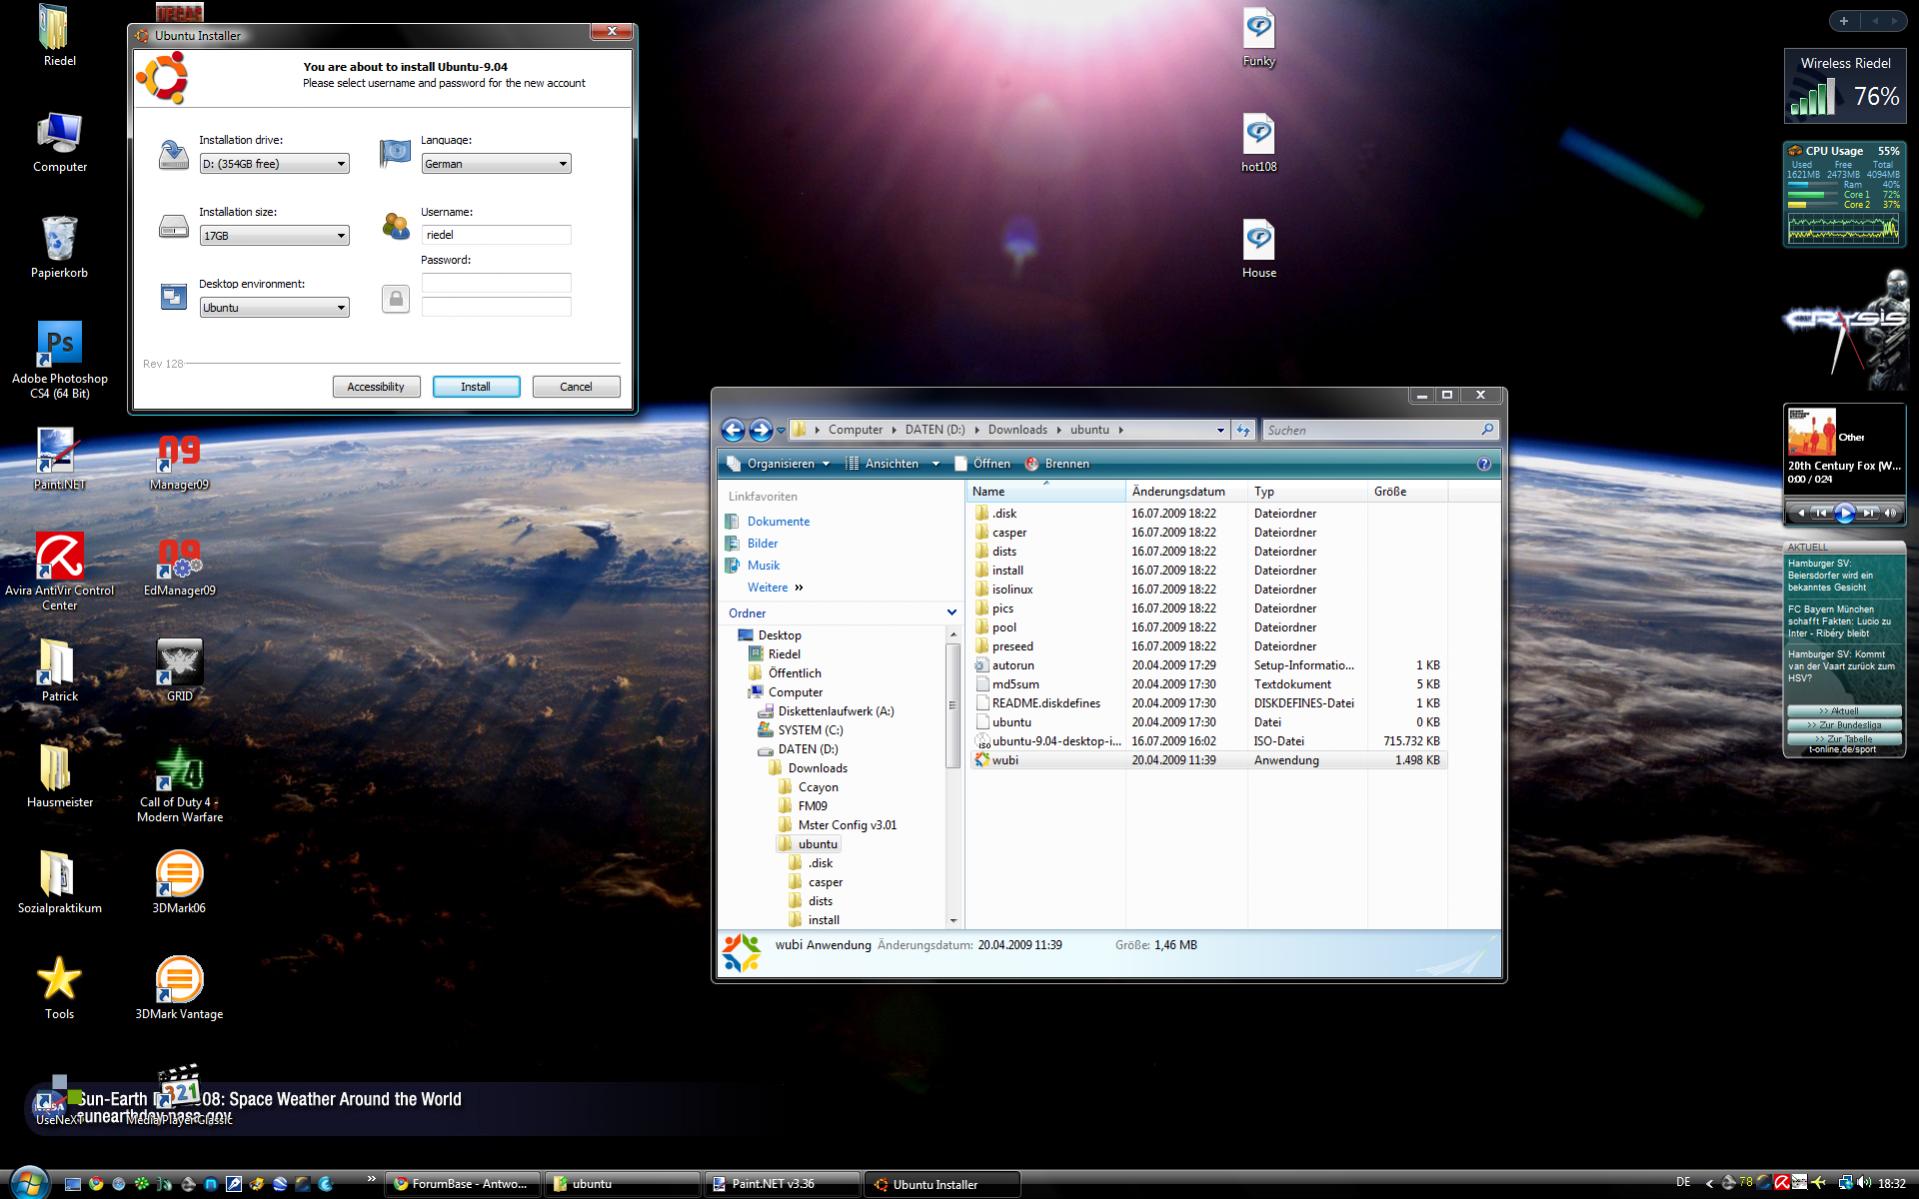
Task: Select the Patrick folder on the desktop
Action: (x=60, y=670)
